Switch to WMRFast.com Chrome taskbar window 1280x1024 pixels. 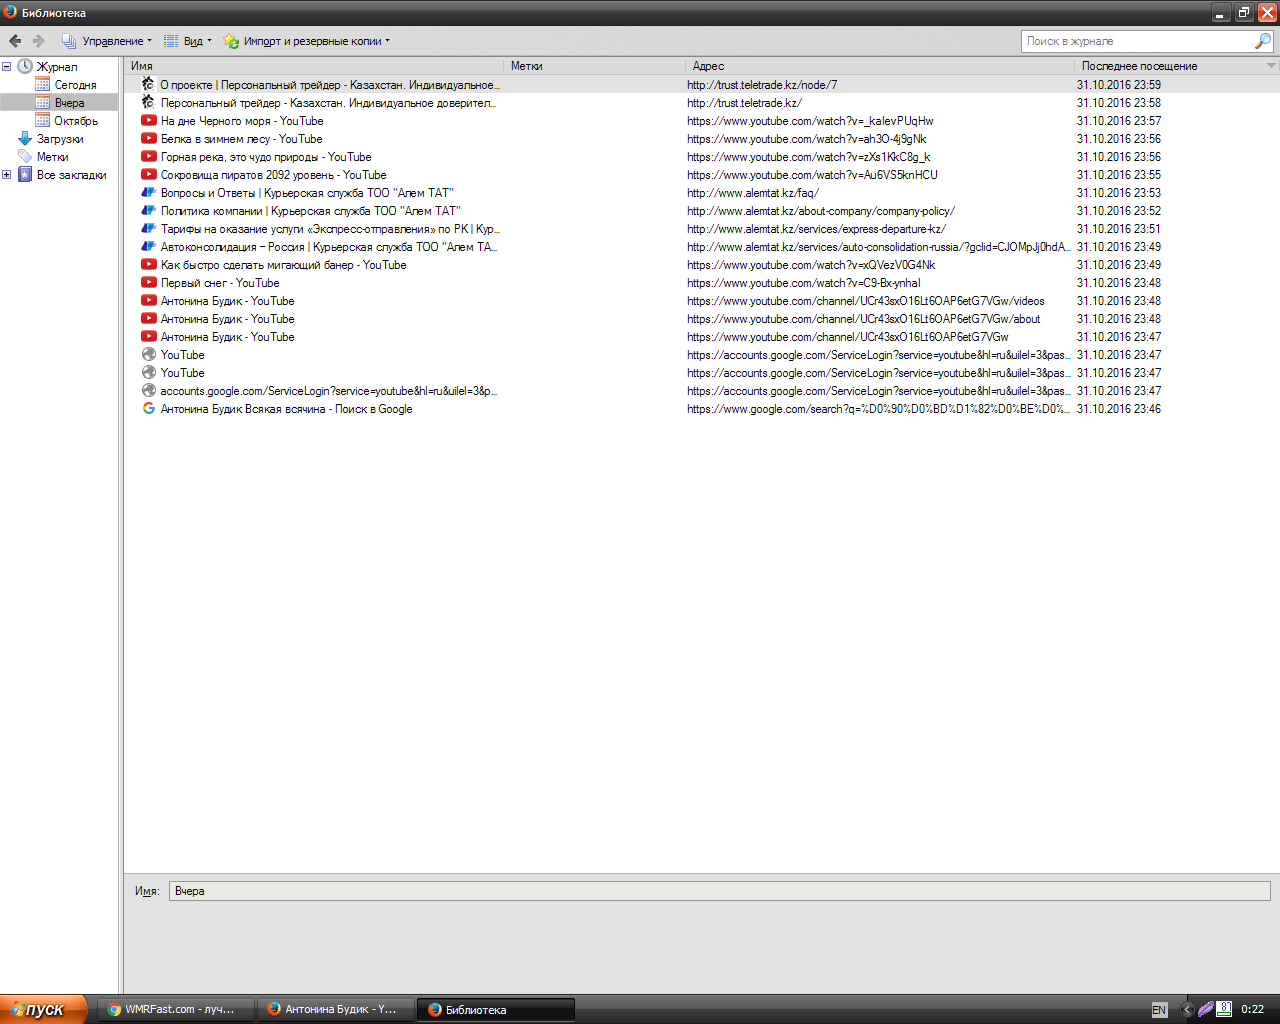coord(176,1009)
